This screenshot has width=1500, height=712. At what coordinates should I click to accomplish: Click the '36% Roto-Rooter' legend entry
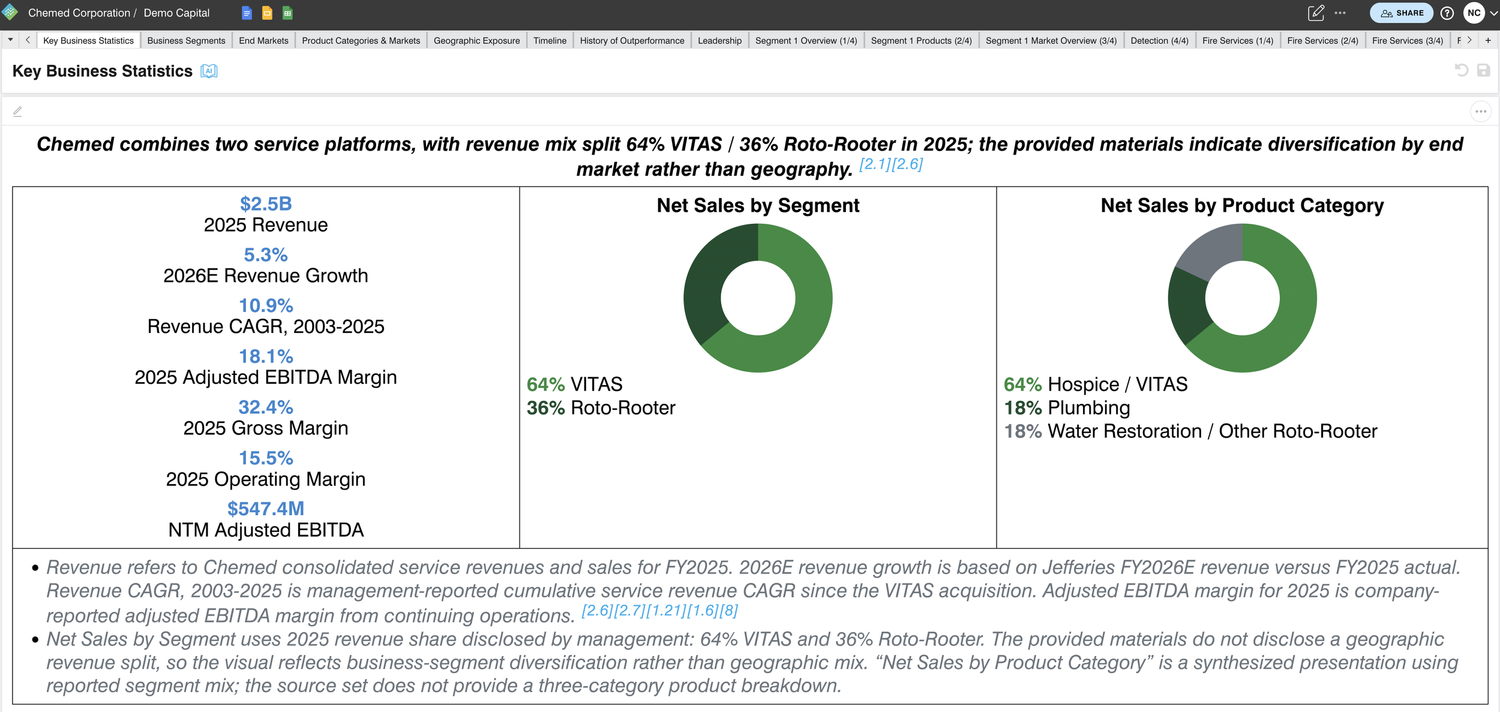601,408
